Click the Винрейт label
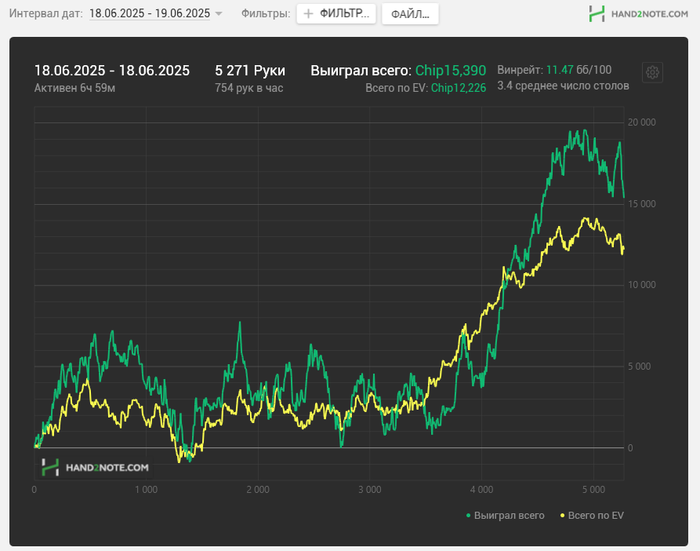The height and width of the screenshot is (551, 700). [x=520, y=70]
